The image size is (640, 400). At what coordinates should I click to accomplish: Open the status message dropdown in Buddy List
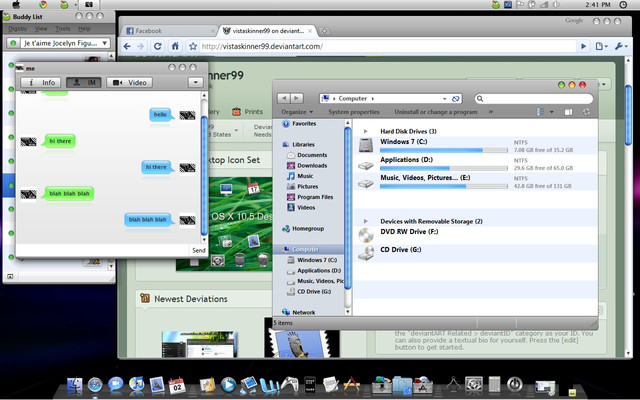(x=105, y=43)
